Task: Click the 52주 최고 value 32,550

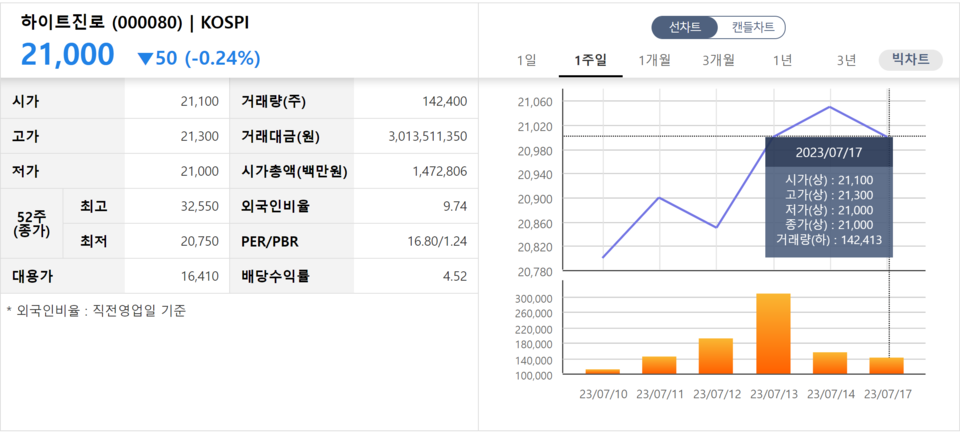Action: click(x=200, y=206)
